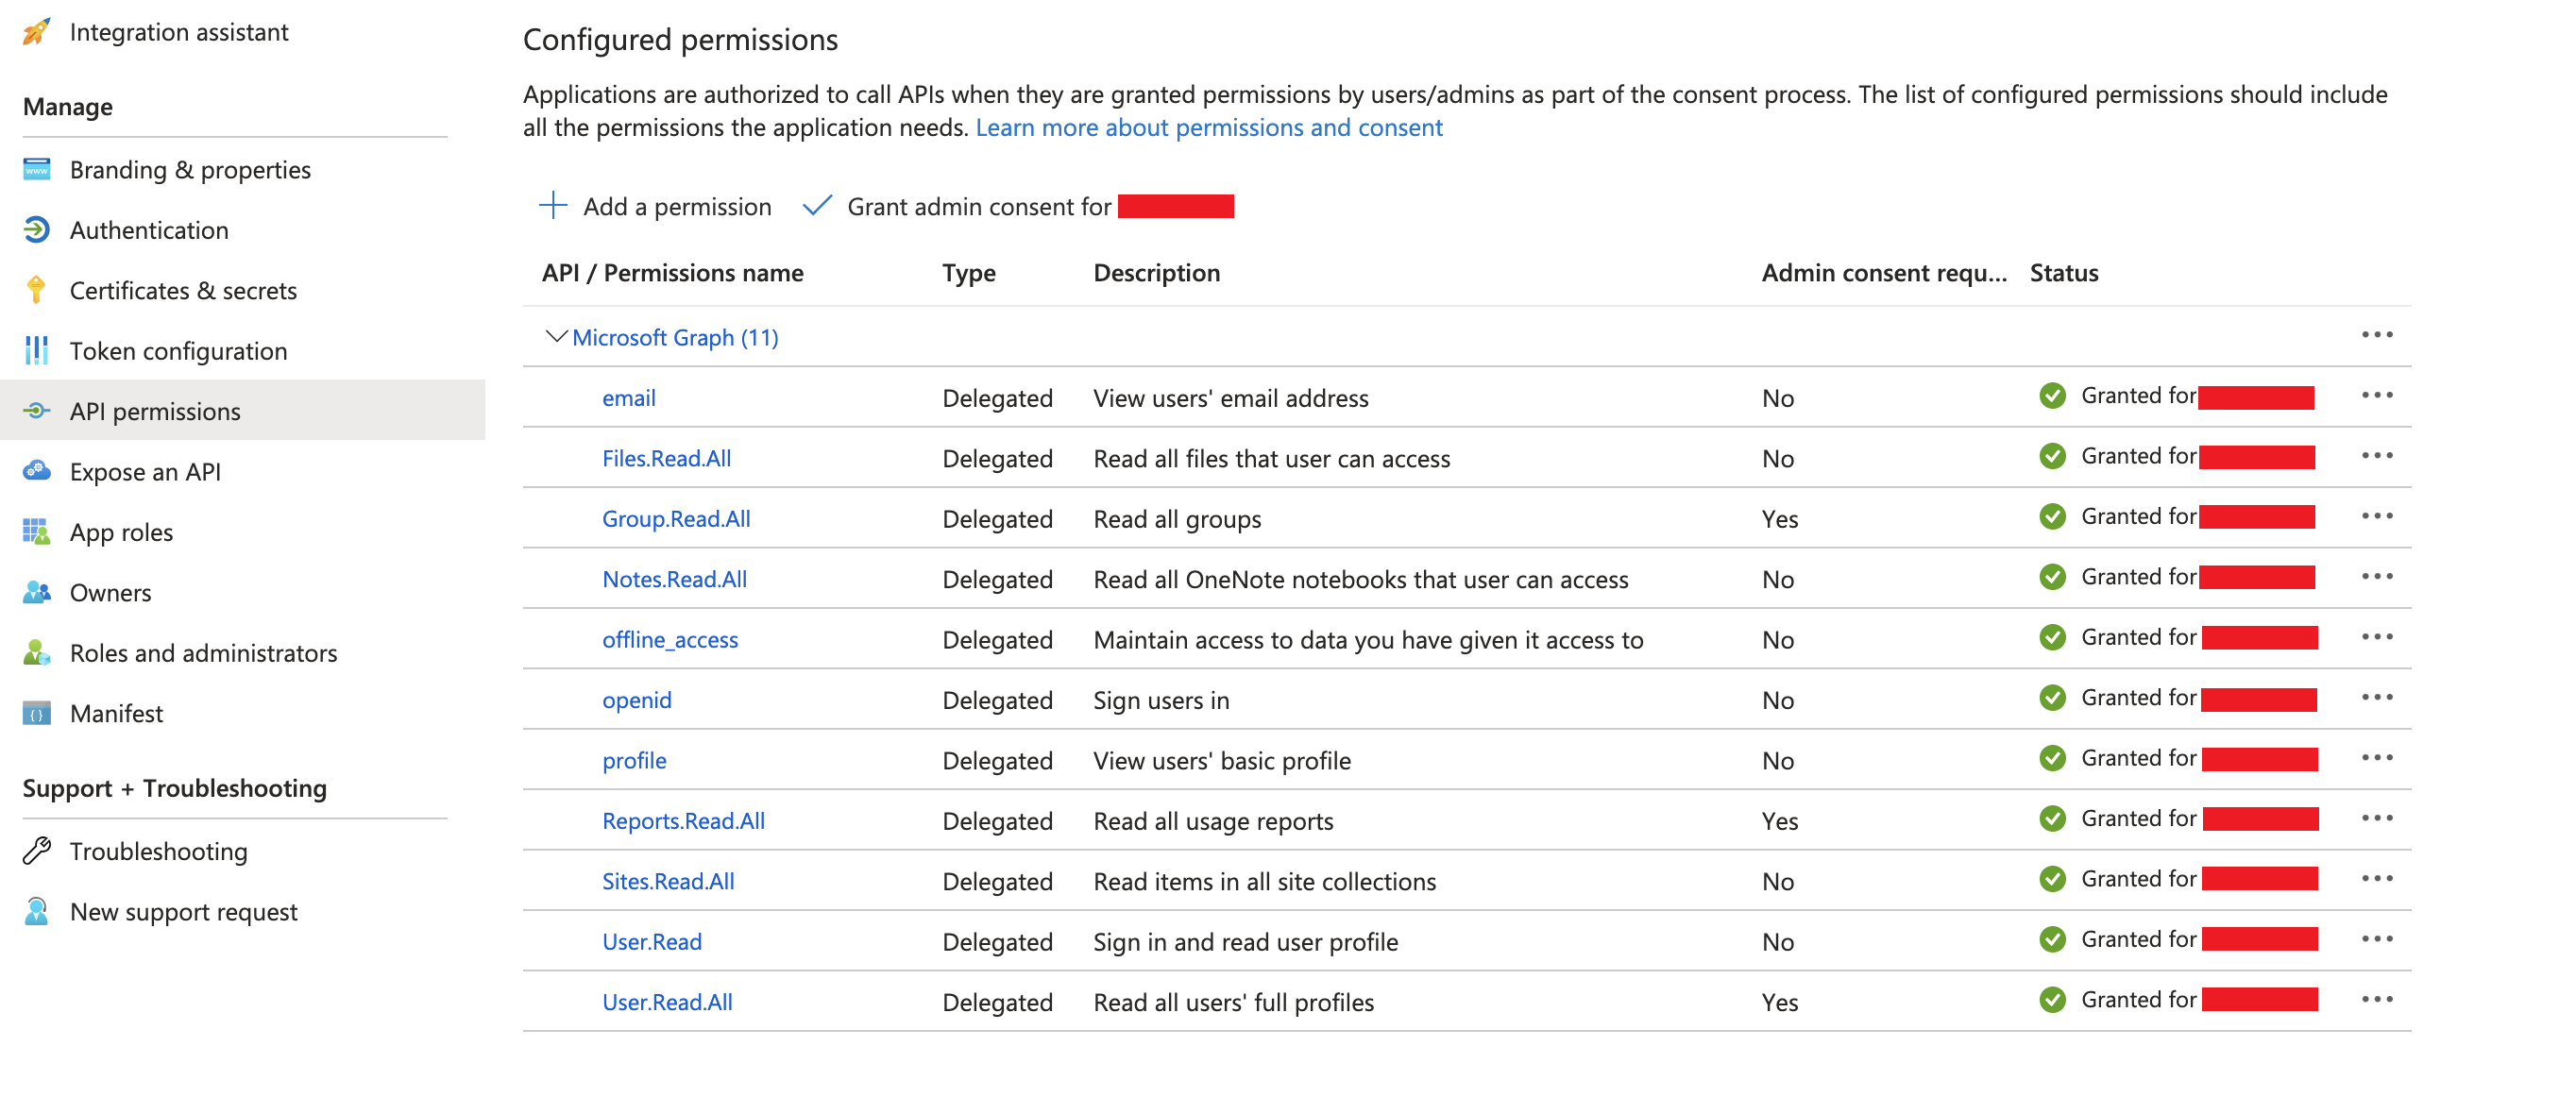Click the Integration assistant rocket icon
Viewport: 2576px width, 1097px height.
tap(36, 31)
